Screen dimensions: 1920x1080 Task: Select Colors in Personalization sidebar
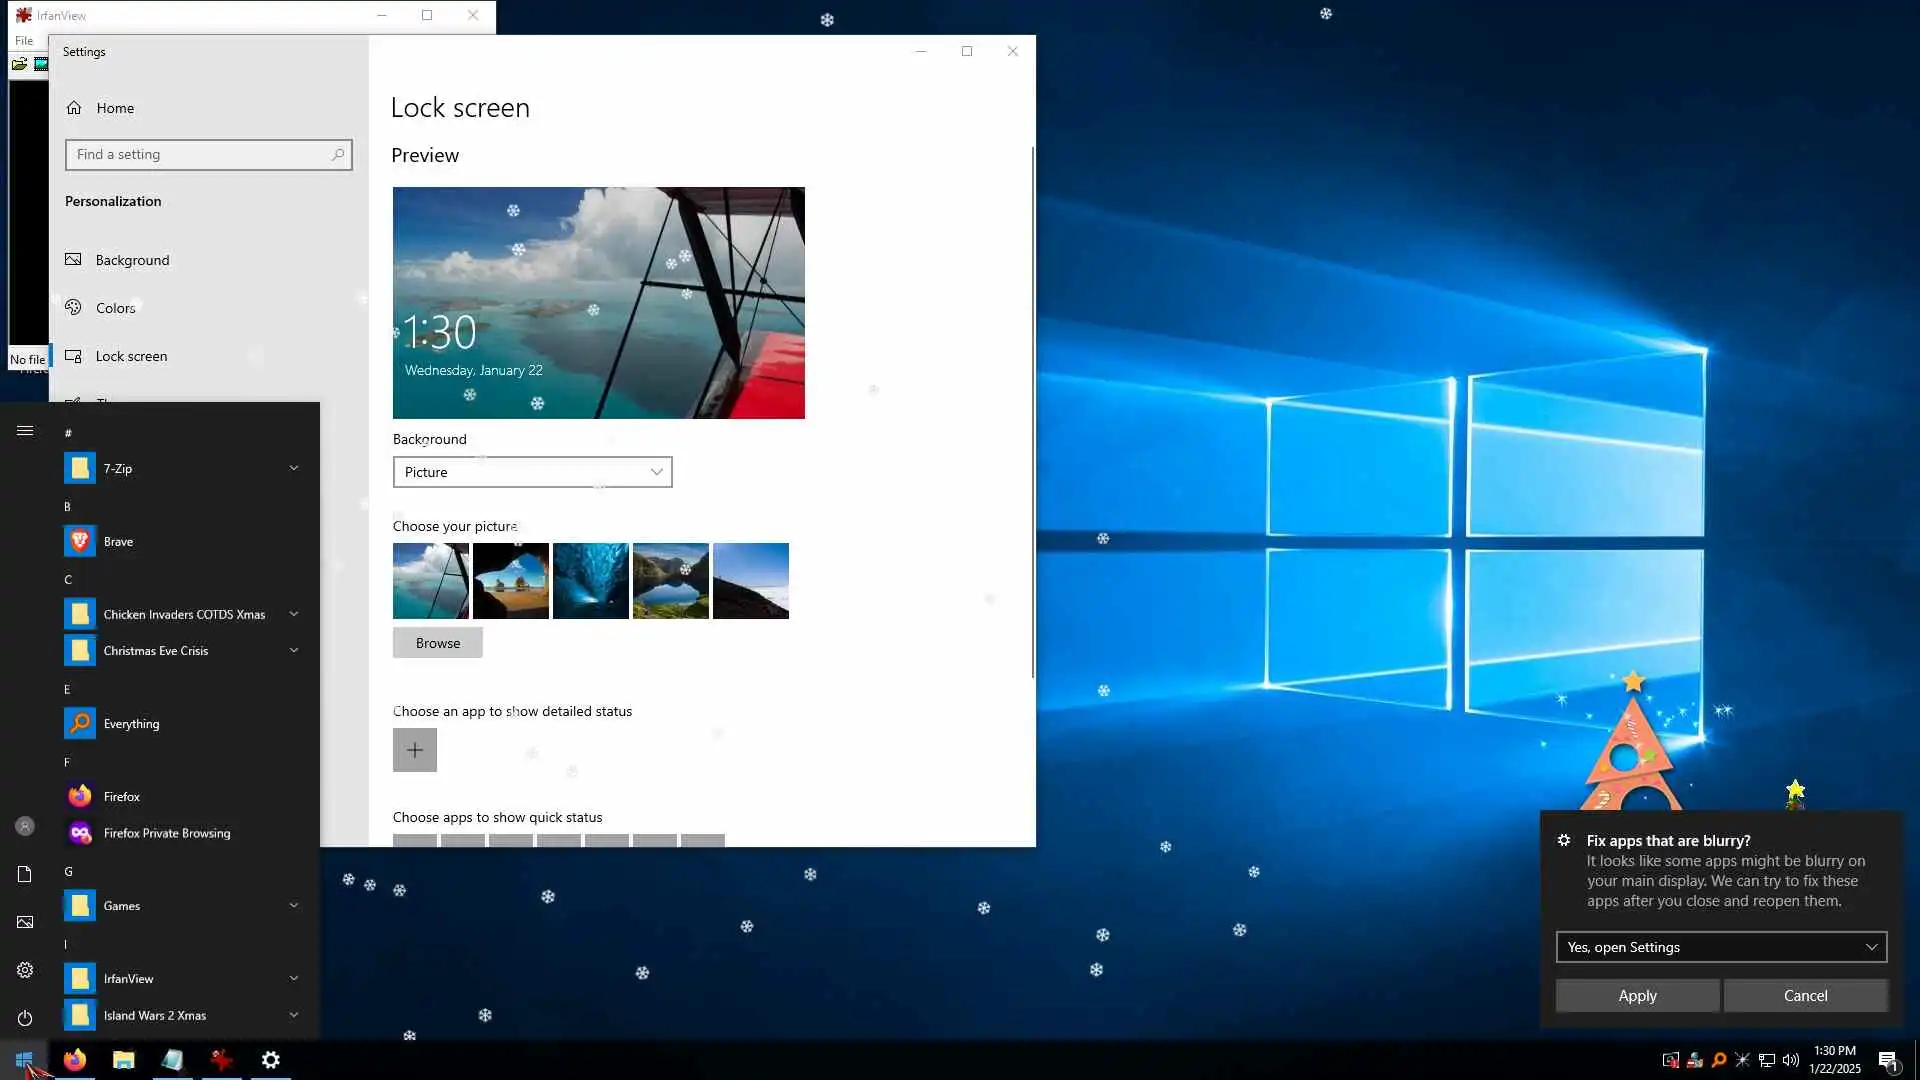[115, 308]
